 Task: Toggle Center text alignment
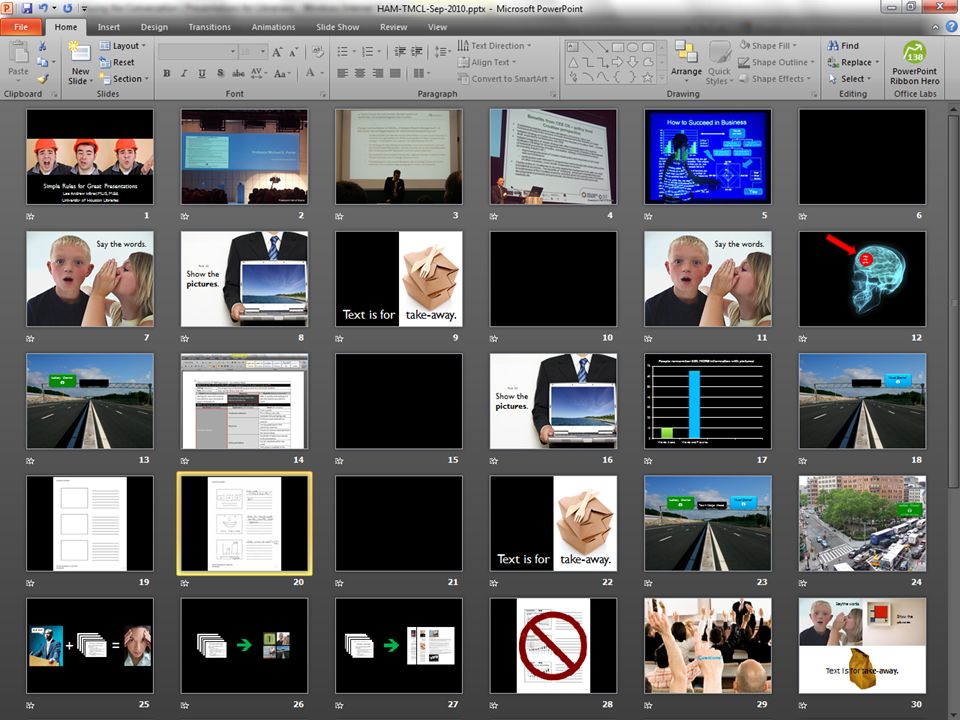tap(360, 73)
